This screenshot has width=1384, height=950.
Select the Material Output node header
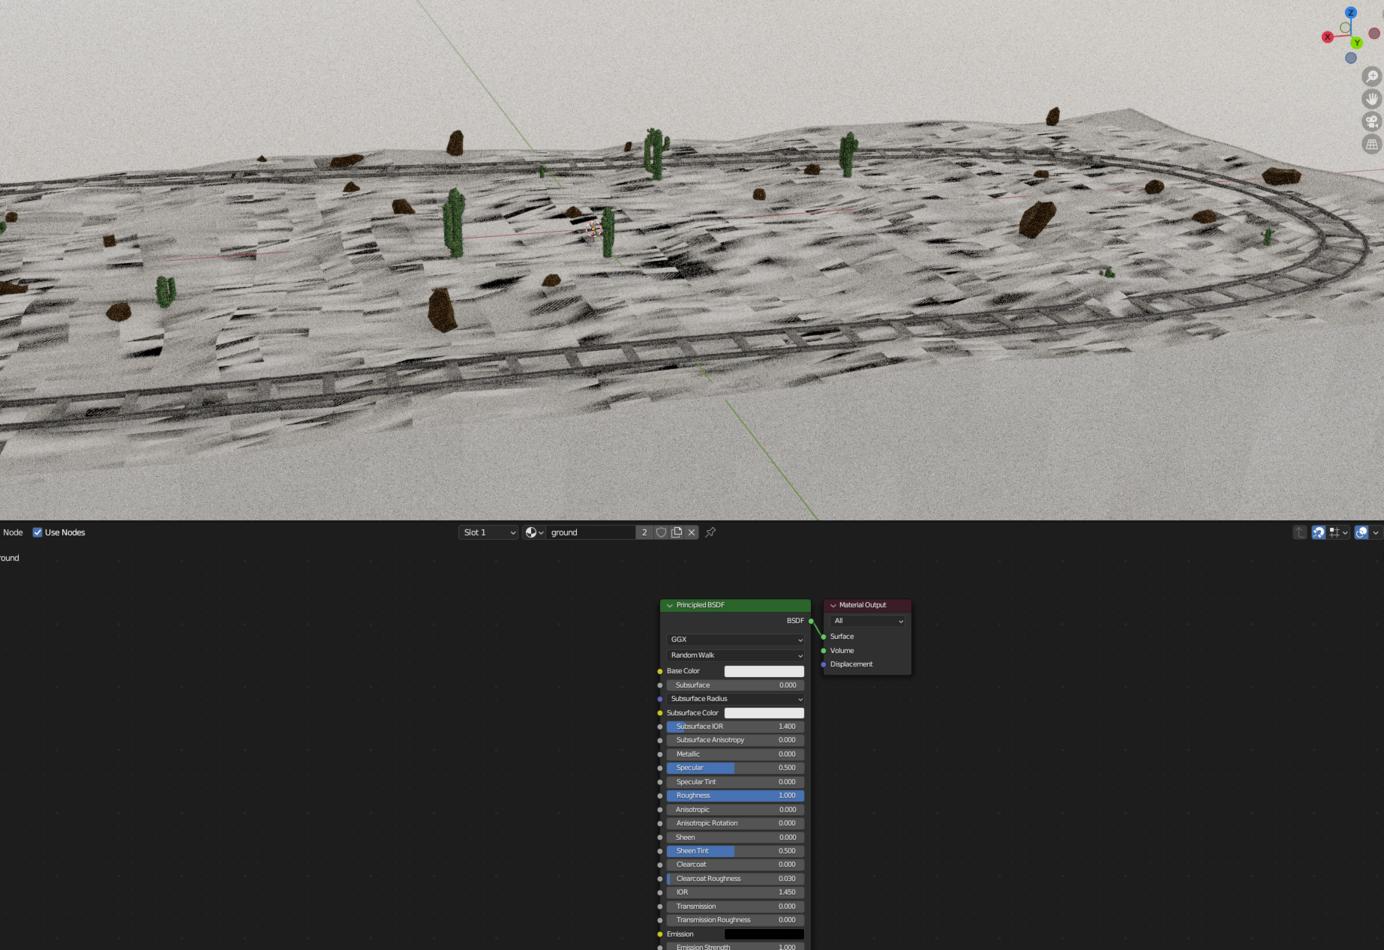pos(868,606)
